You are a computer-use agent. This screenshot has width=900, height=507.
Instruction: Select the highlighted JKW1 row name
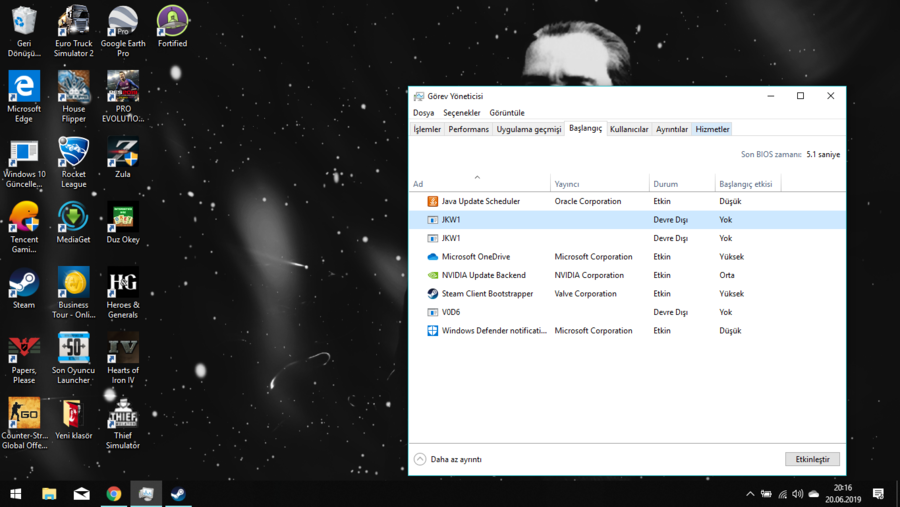pyautogui.click(x=451, y=219)
